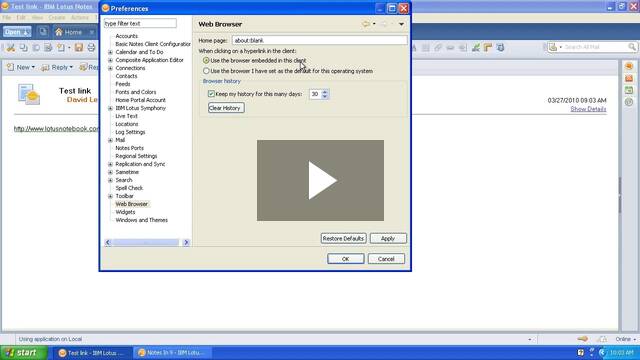The image size is (640, 360).
Task: Decrease history days with the down arrow
Action: (325, 97)
